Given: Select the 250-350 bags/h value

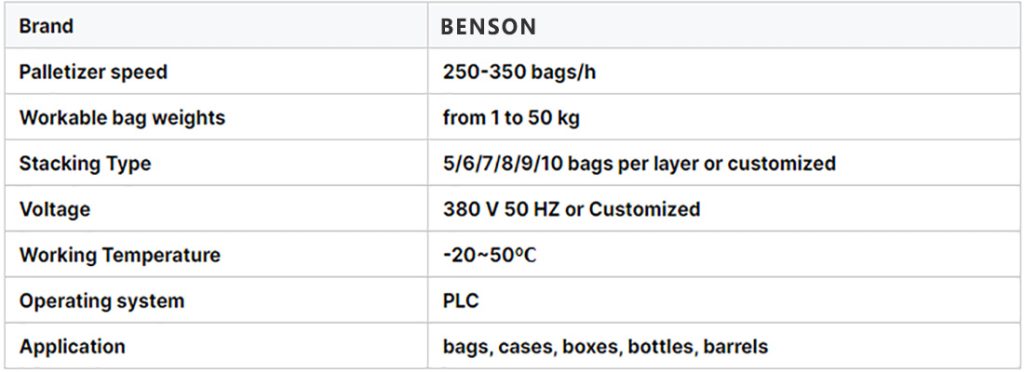Looking at the screenshot, I should coord(519,72).
